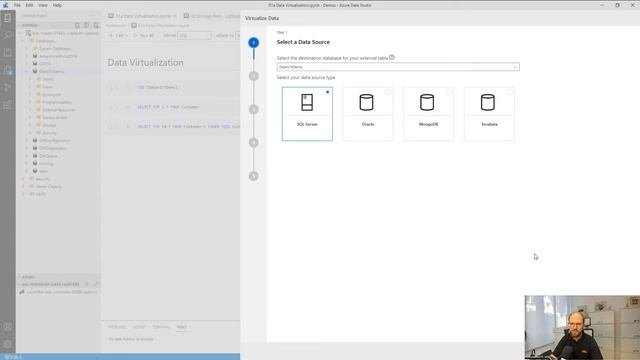The height and width of the screenshot is (360, 640).
Task: Collapse the Databases folder arrow
Action: click(x=23, y=41)
